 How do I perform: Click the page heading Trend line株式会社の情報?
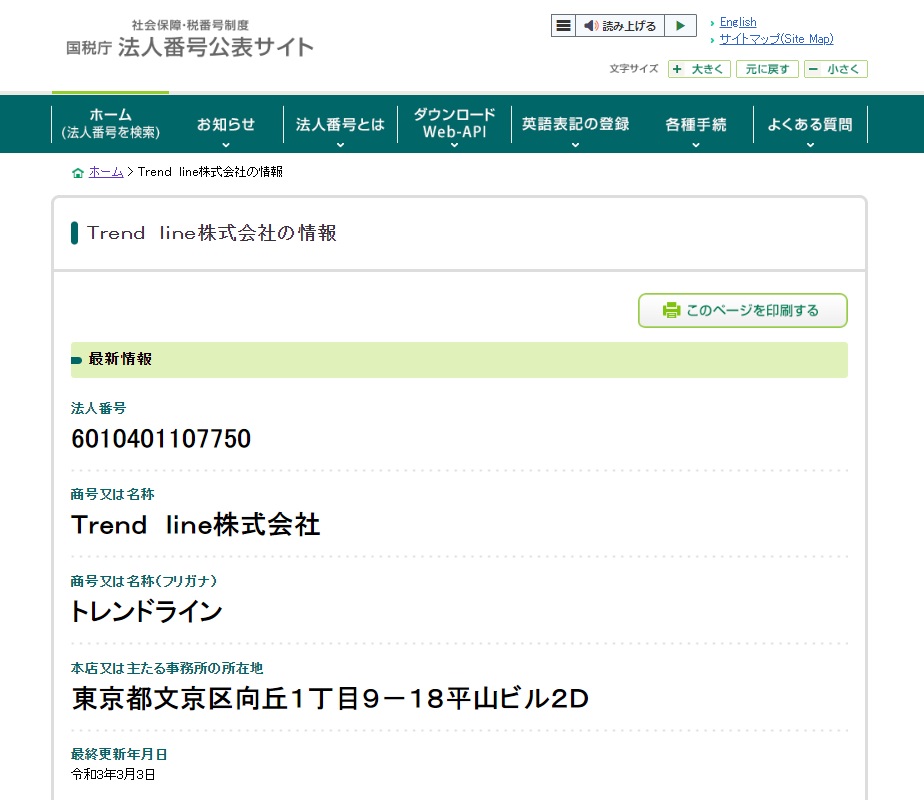(x=212, y=233)
